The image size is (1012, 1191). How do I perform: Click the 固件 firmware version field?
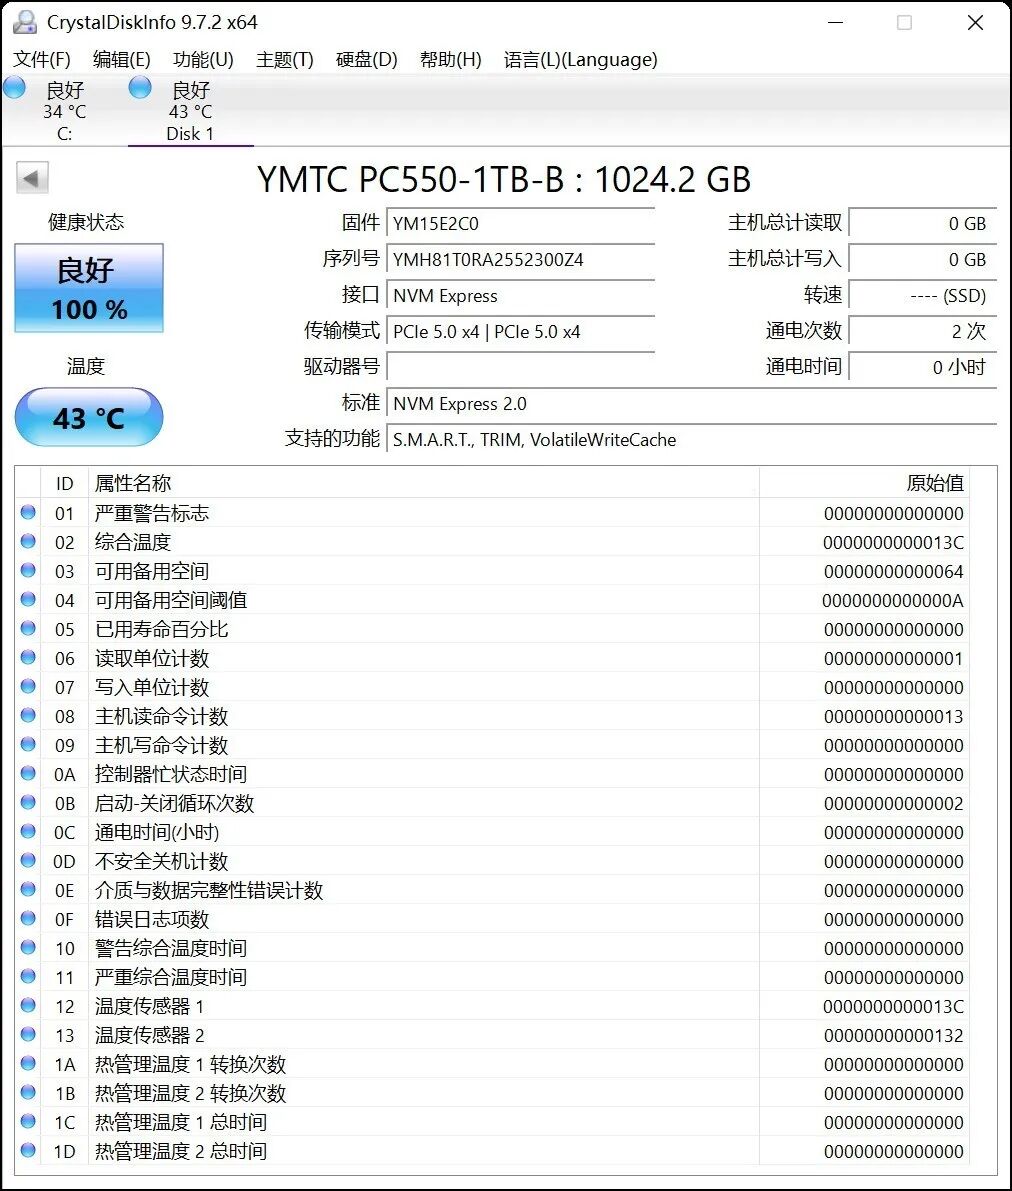click(520, 223)
